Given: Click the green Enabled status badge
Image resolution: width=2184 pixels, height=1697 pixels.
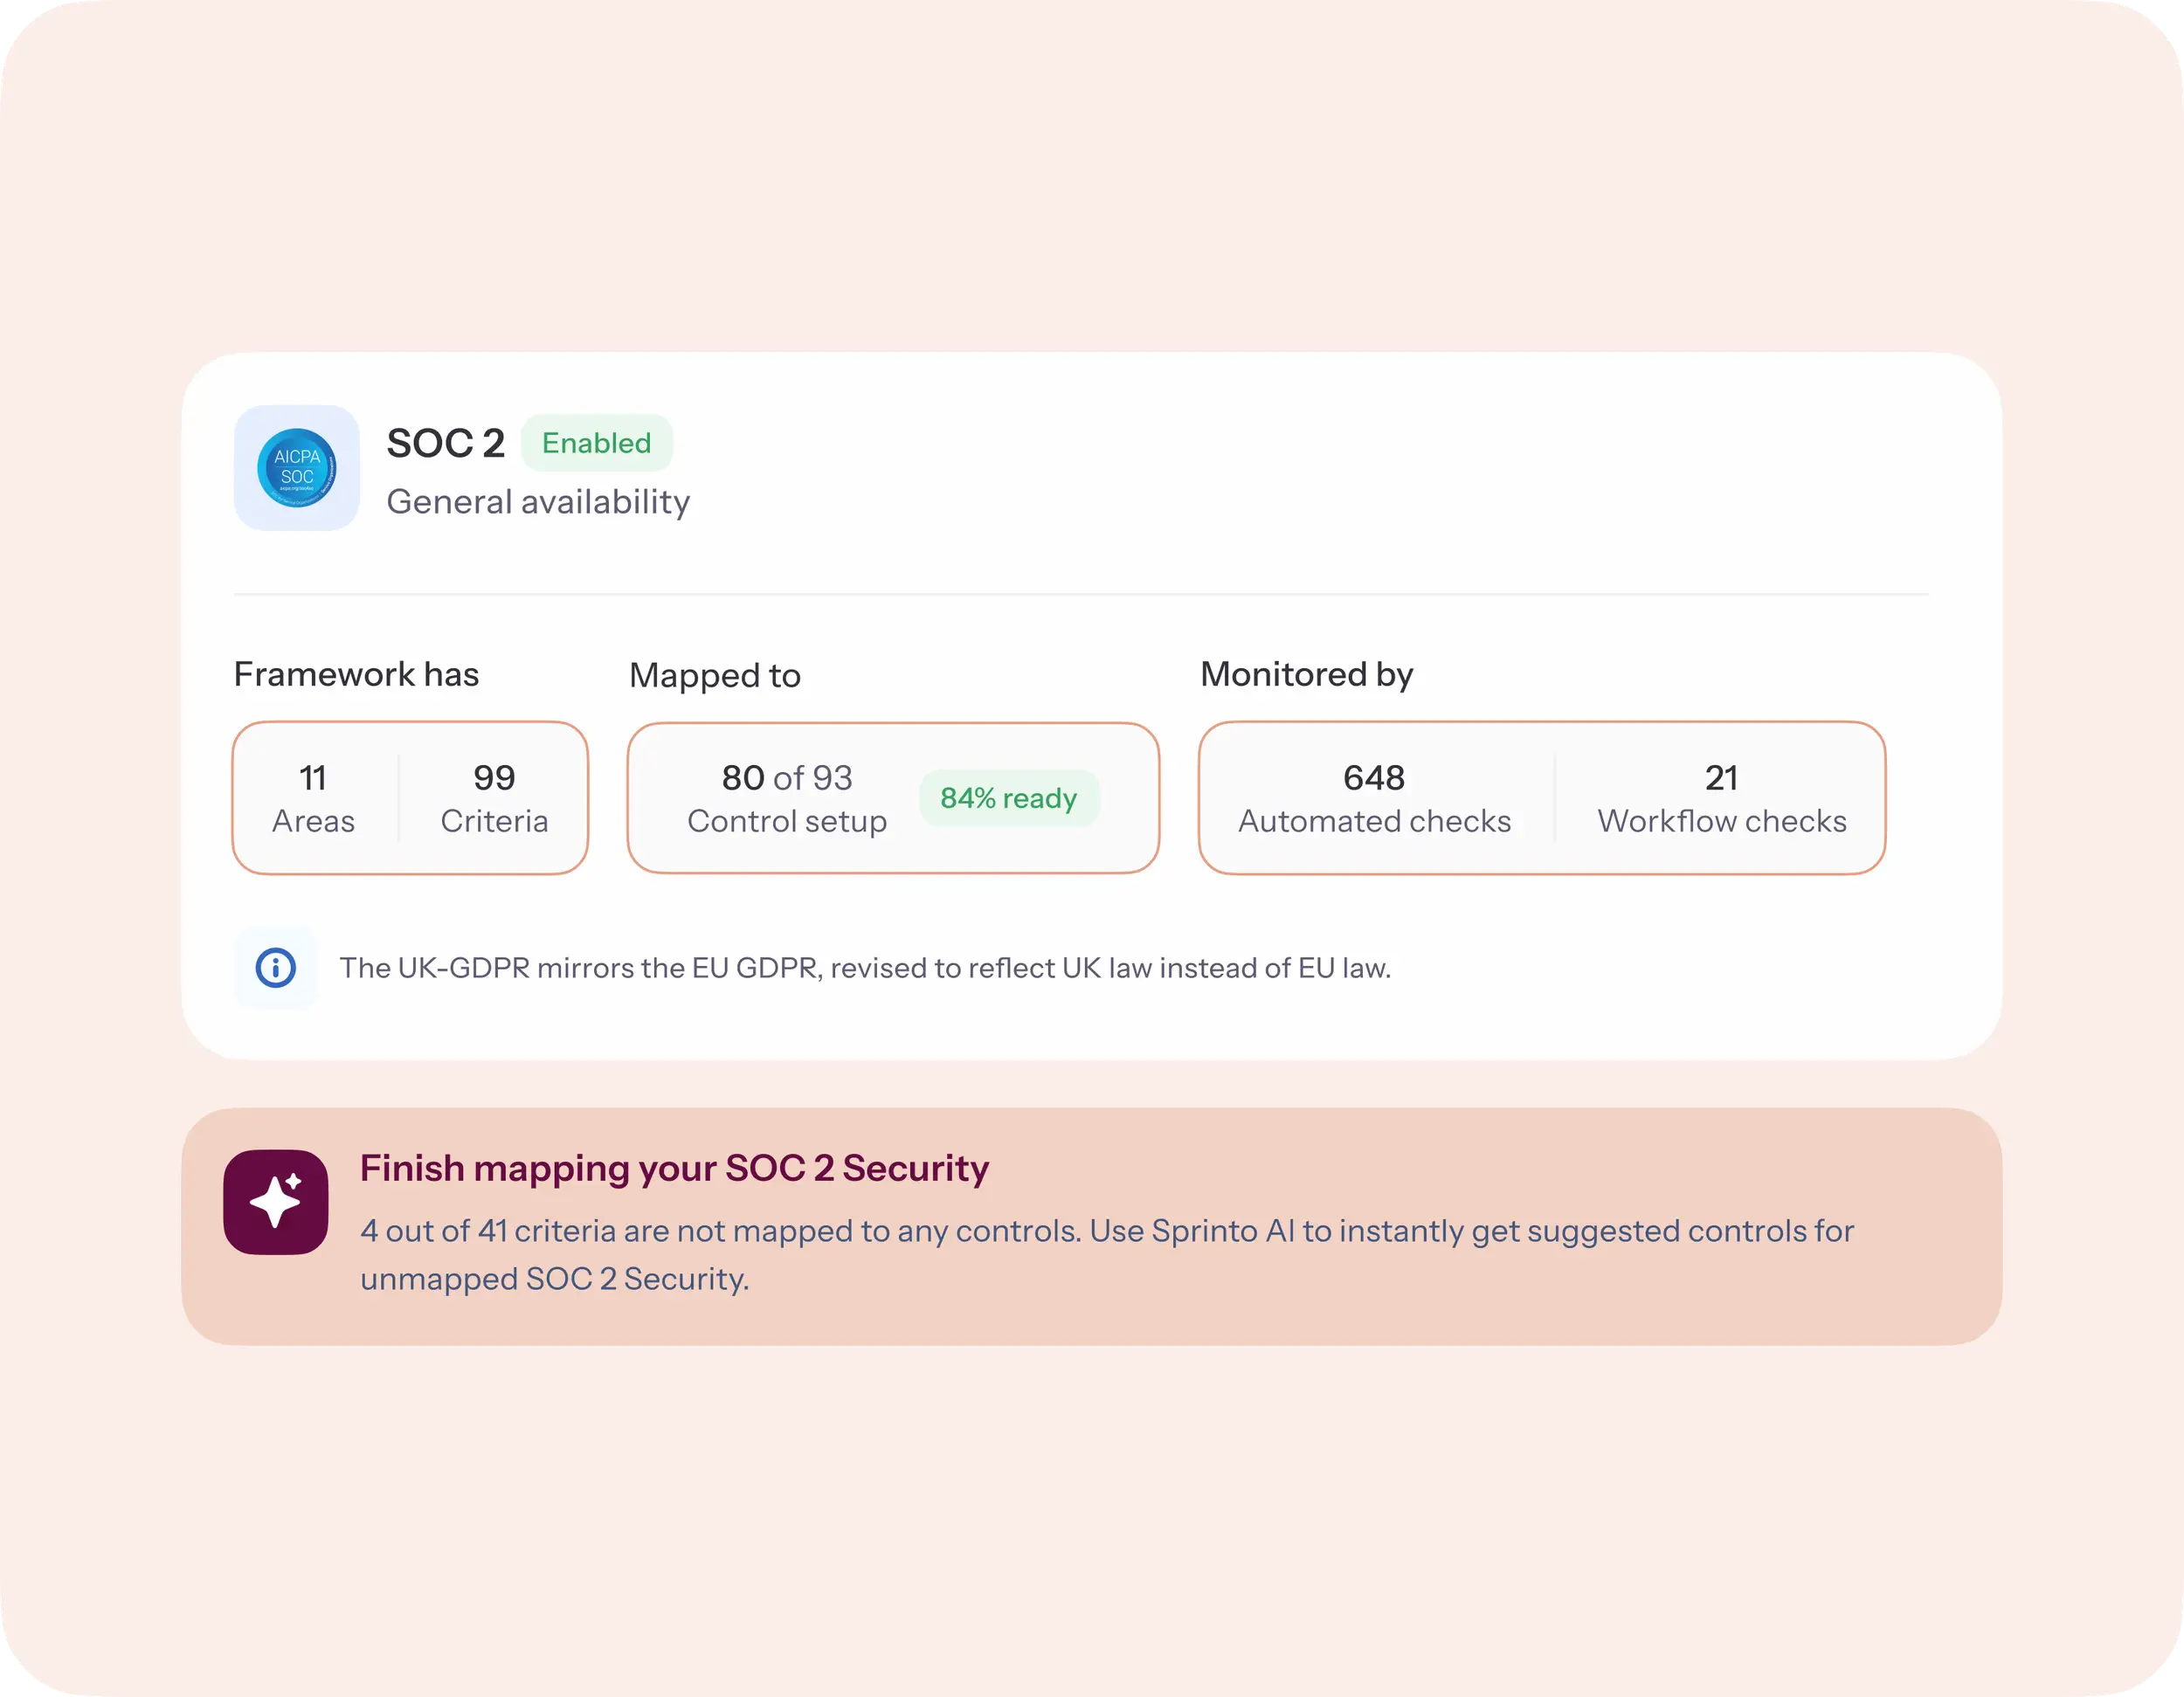Looking at the screenshot, I should pyautogui.click(x=596, y=443).
